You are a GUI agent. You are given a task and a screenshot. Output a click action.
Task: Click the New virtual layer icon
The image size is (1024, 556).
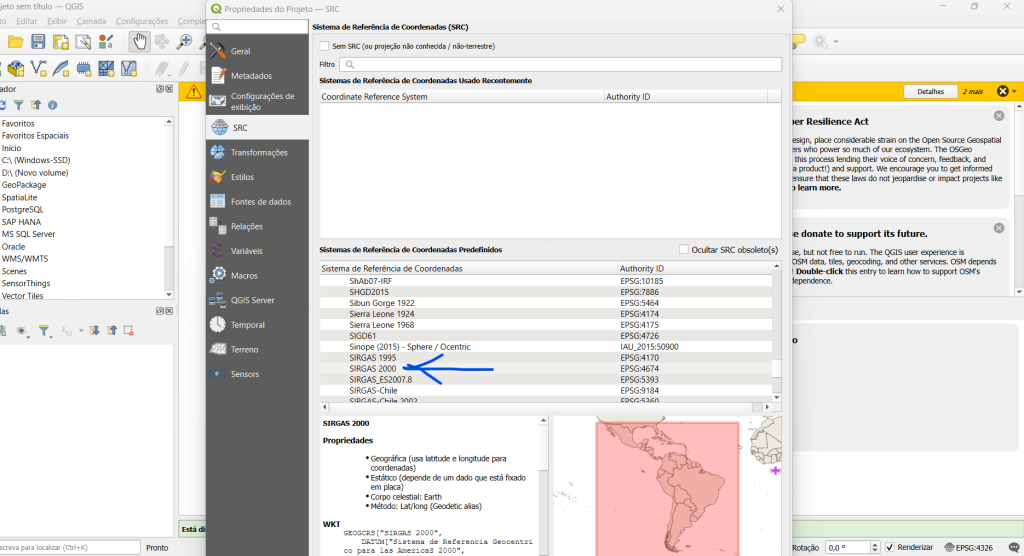tap(129, 68)
